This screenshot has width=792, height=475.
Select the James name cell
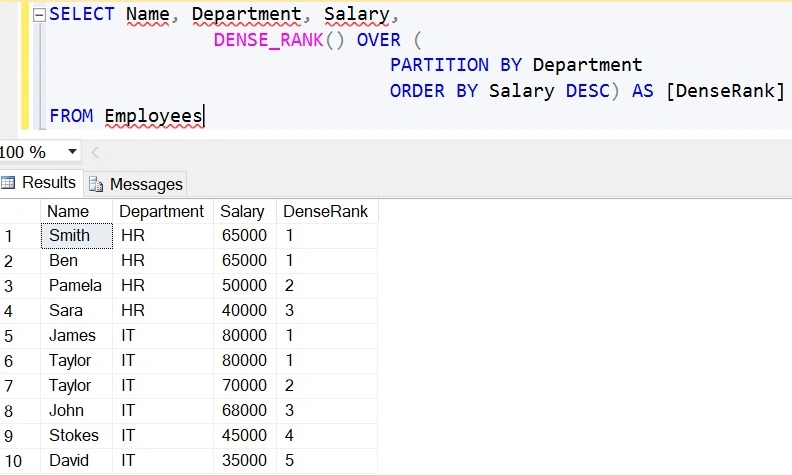(x=76, y=336)
